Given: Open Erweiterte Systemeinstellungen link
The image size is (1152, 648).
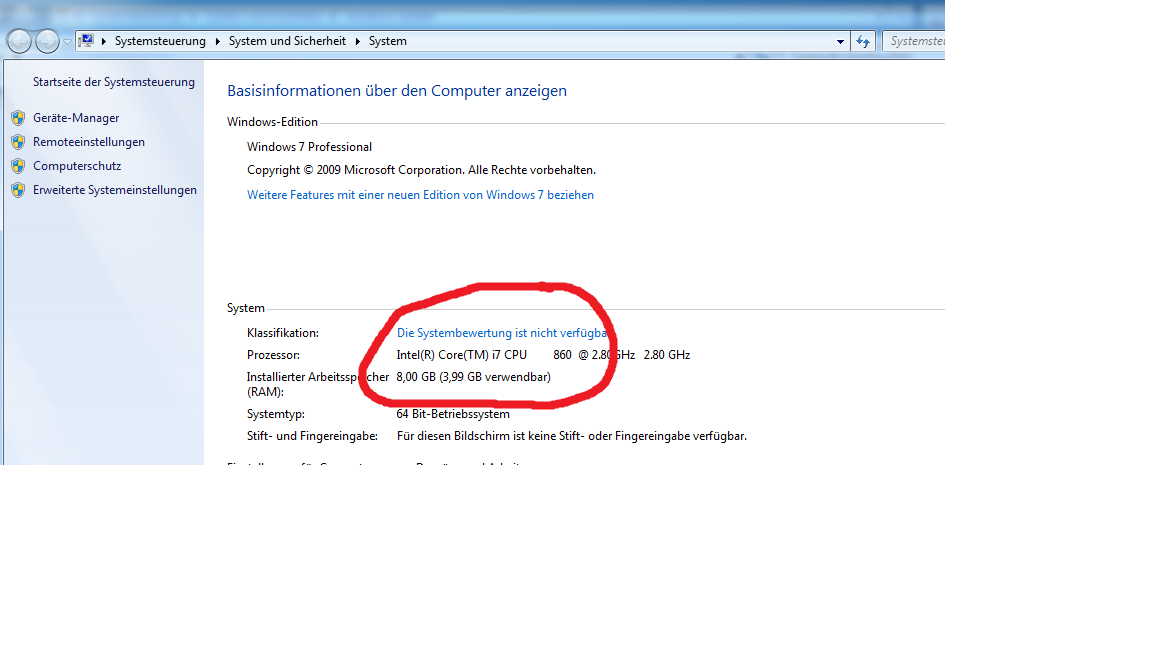Looking at the screenshot, I should click(x=115, y=190).
